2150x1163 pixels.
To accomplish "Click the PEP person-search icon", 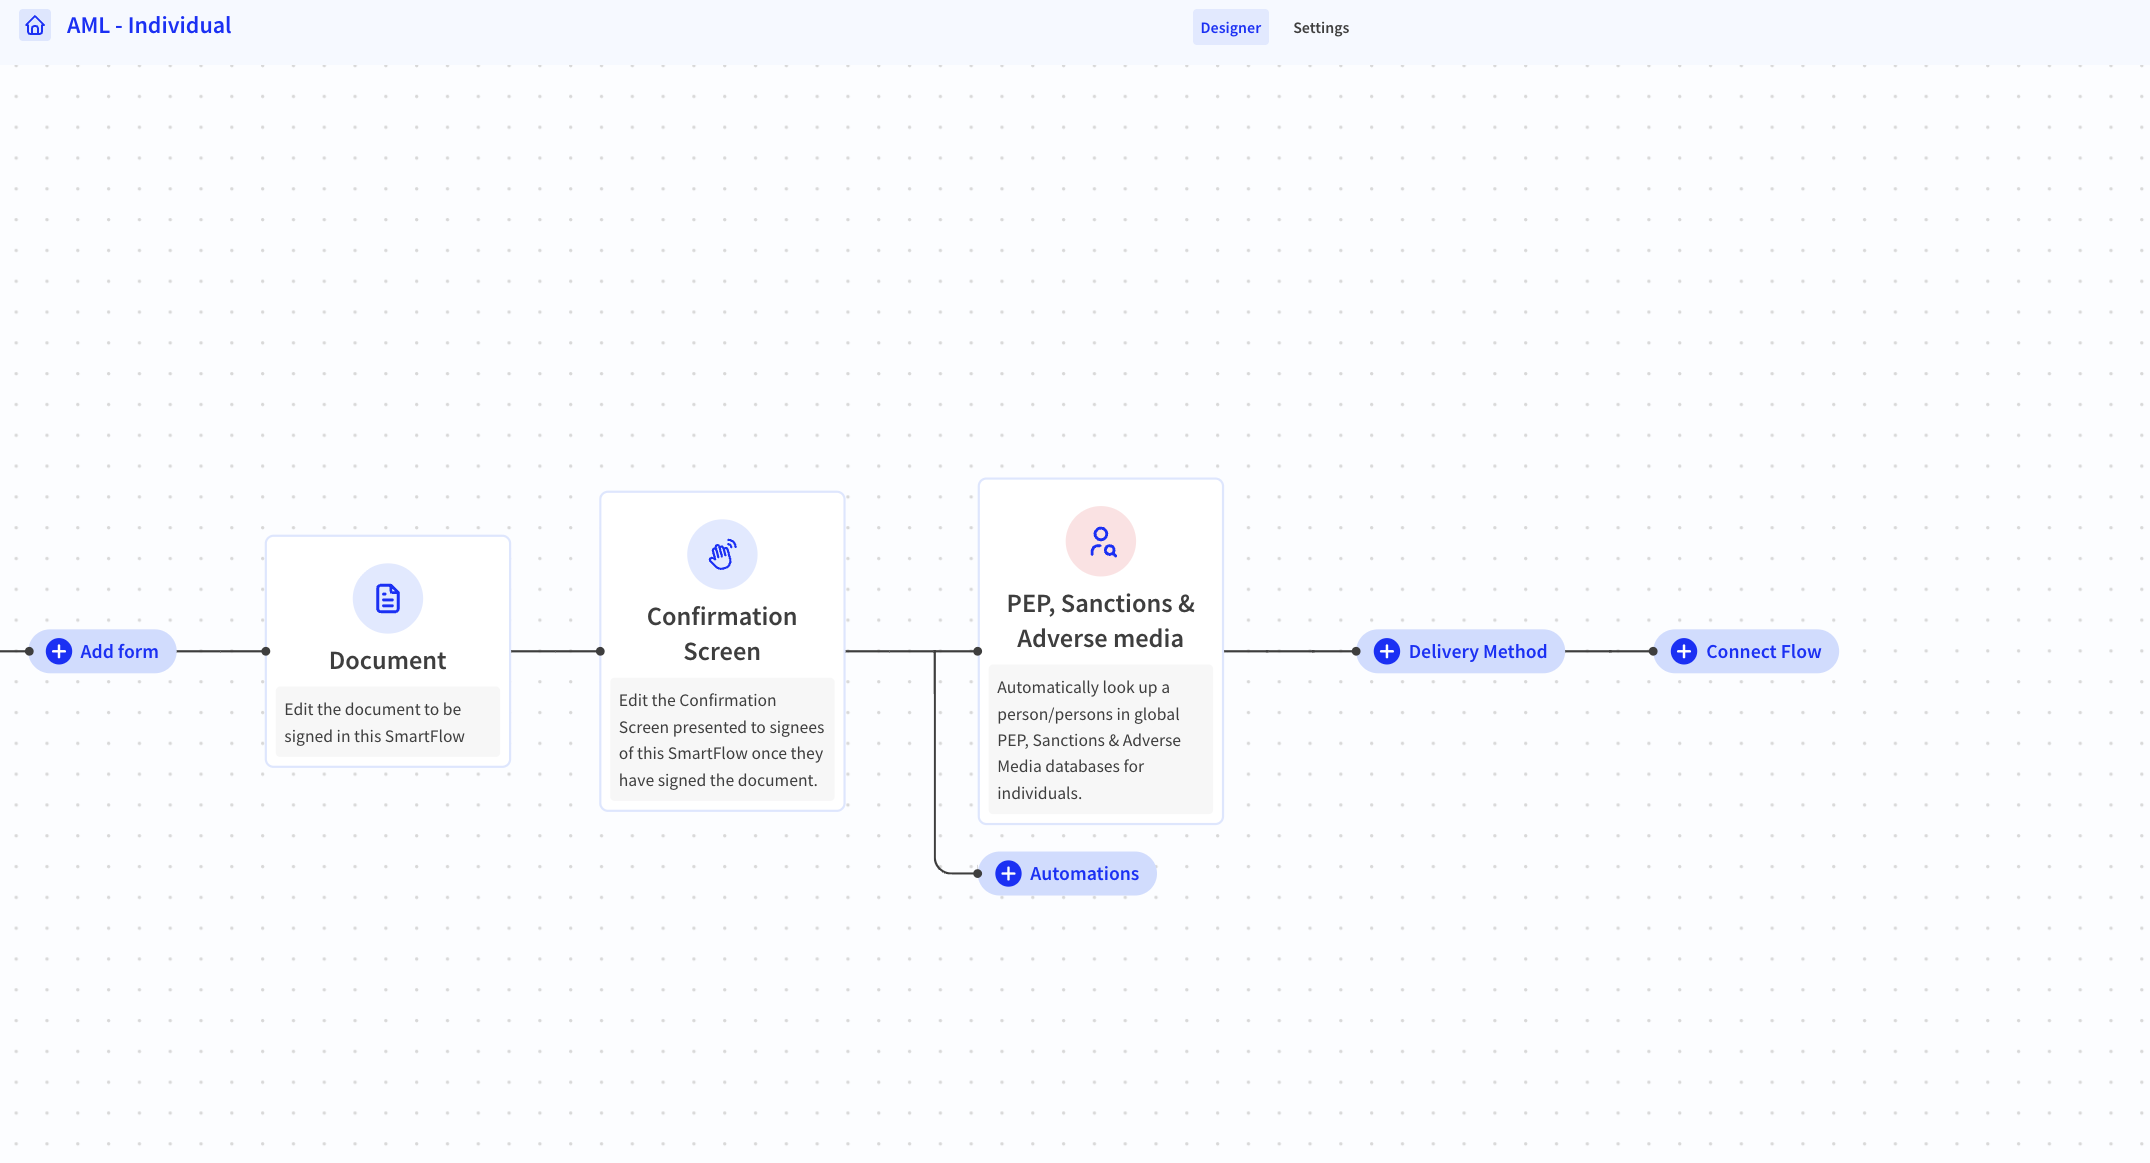I will pyautogui.click(x=1101, y=541).
